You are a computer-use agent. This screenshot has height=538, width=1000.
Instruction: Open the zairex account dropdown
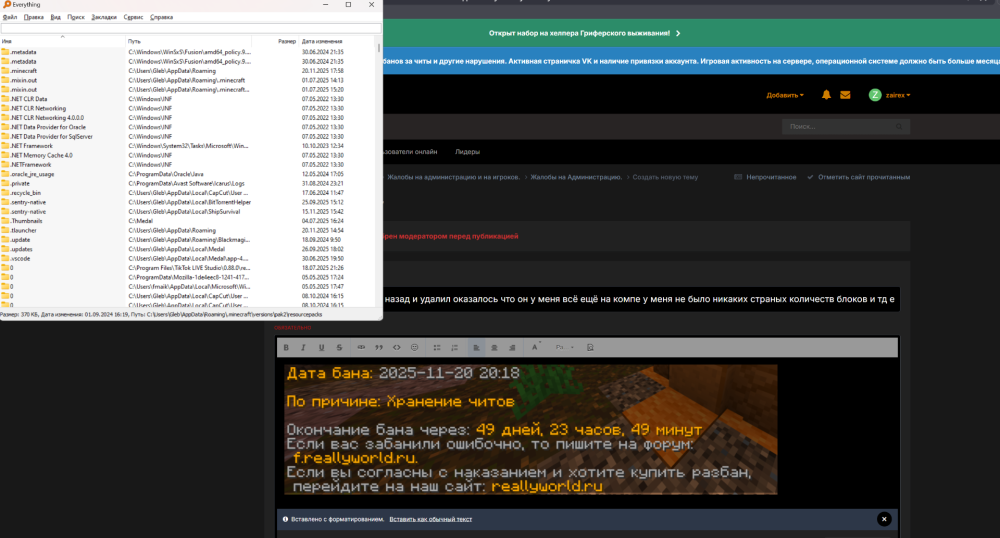pyautogui.click(x=898, y=95)
